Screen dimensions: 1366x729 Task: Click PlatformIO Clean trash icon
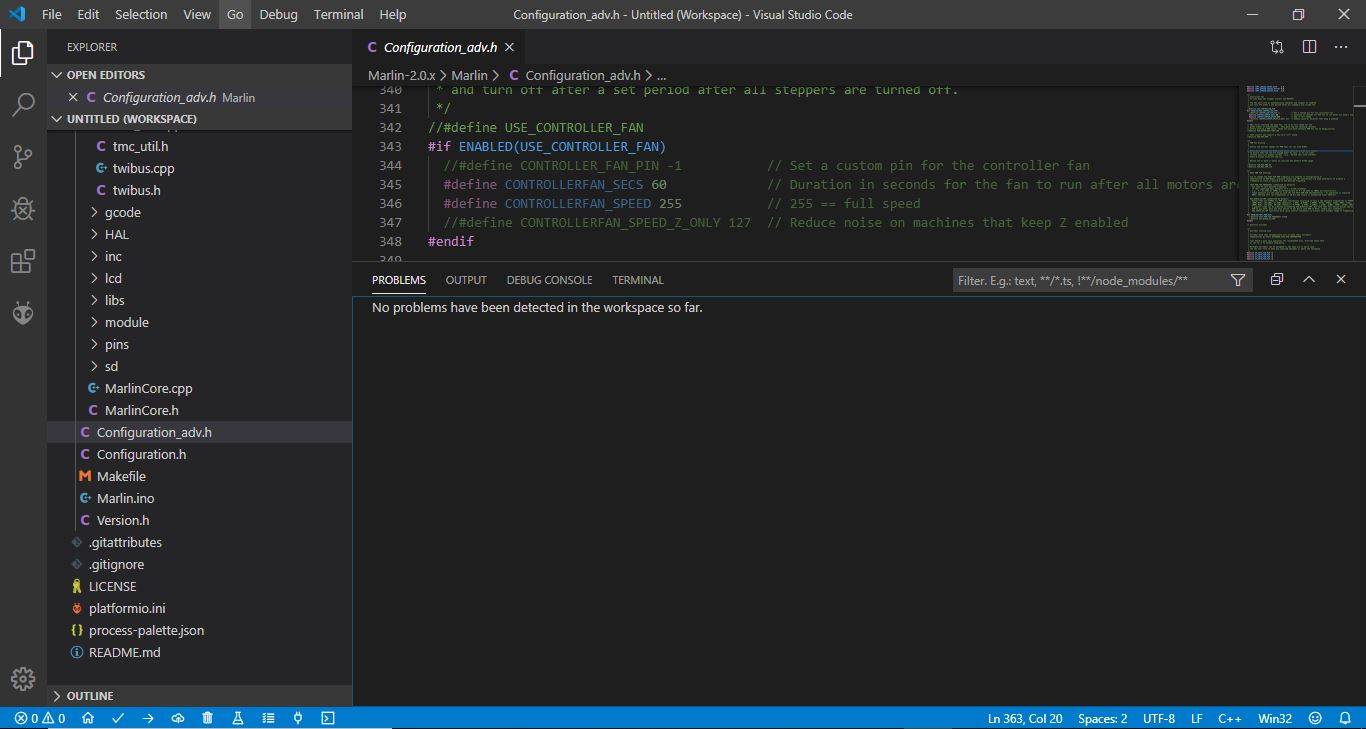pyautogui.click(x=208, y=718)
